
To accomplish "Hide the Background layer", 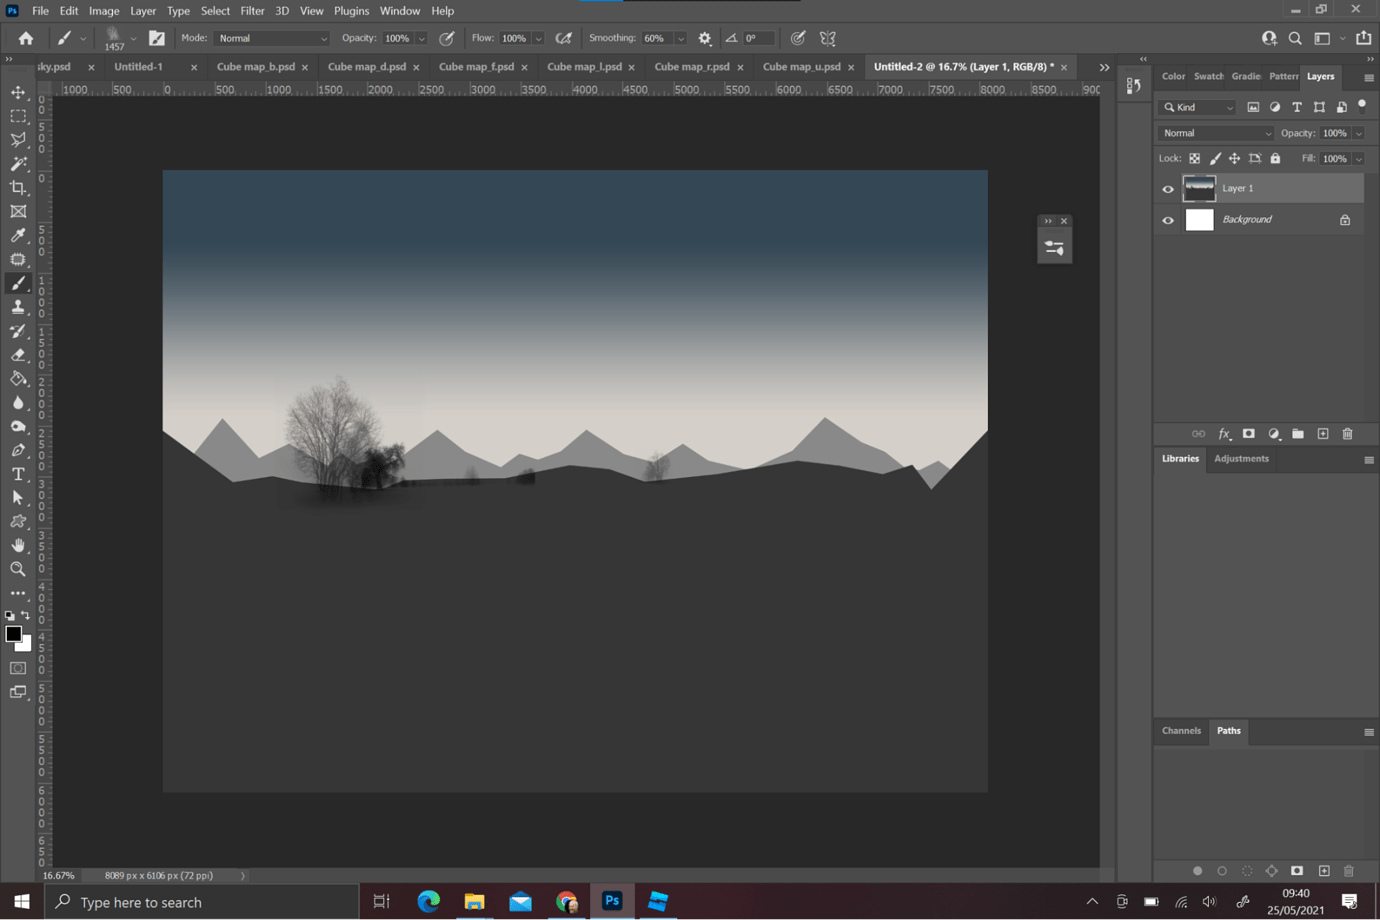I will tap(1167, 219).
